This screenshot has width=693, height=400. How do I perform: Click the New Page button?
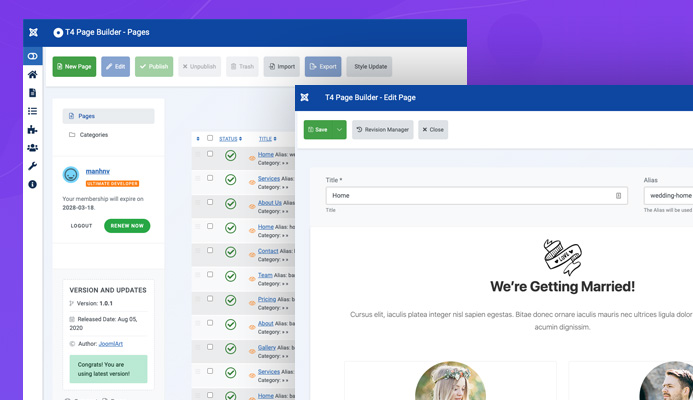74,66
